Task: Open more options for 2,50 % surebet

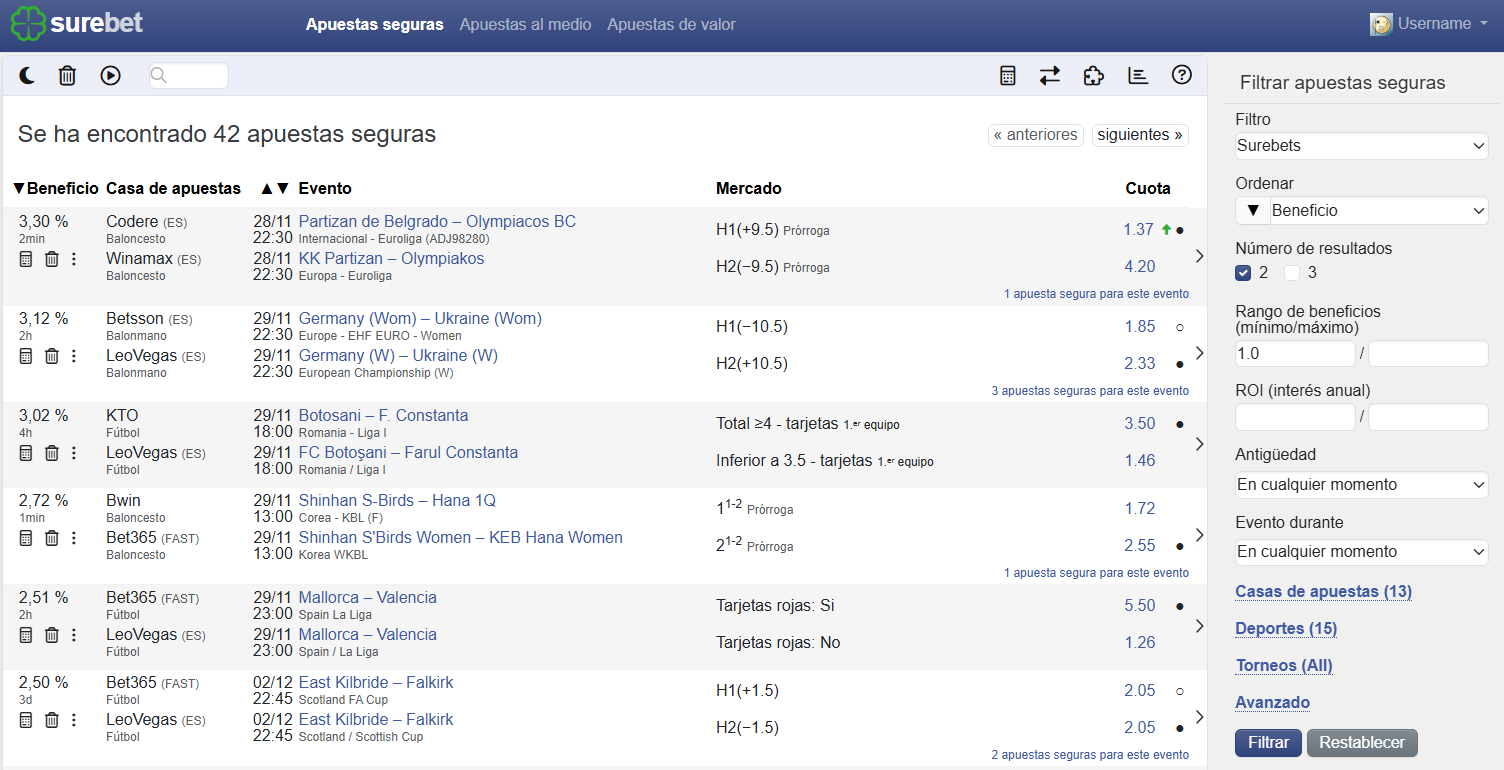Action: pos(73,720)
